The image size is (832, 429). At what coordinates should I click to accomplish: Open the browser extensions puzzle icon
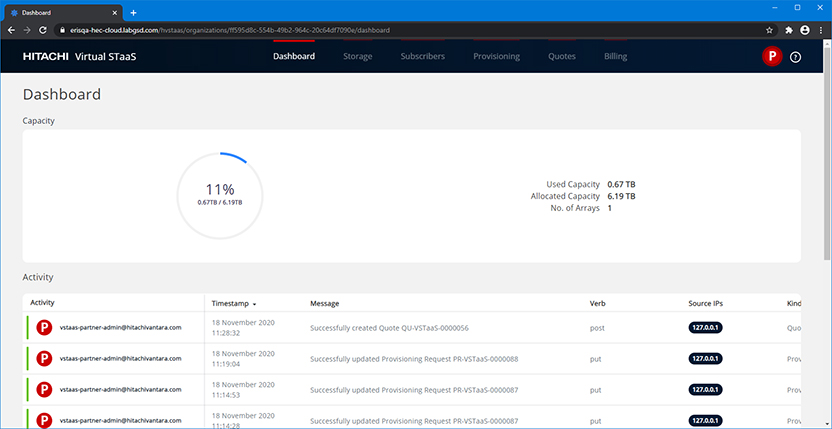pyautogui.click(x=789, y=30)
